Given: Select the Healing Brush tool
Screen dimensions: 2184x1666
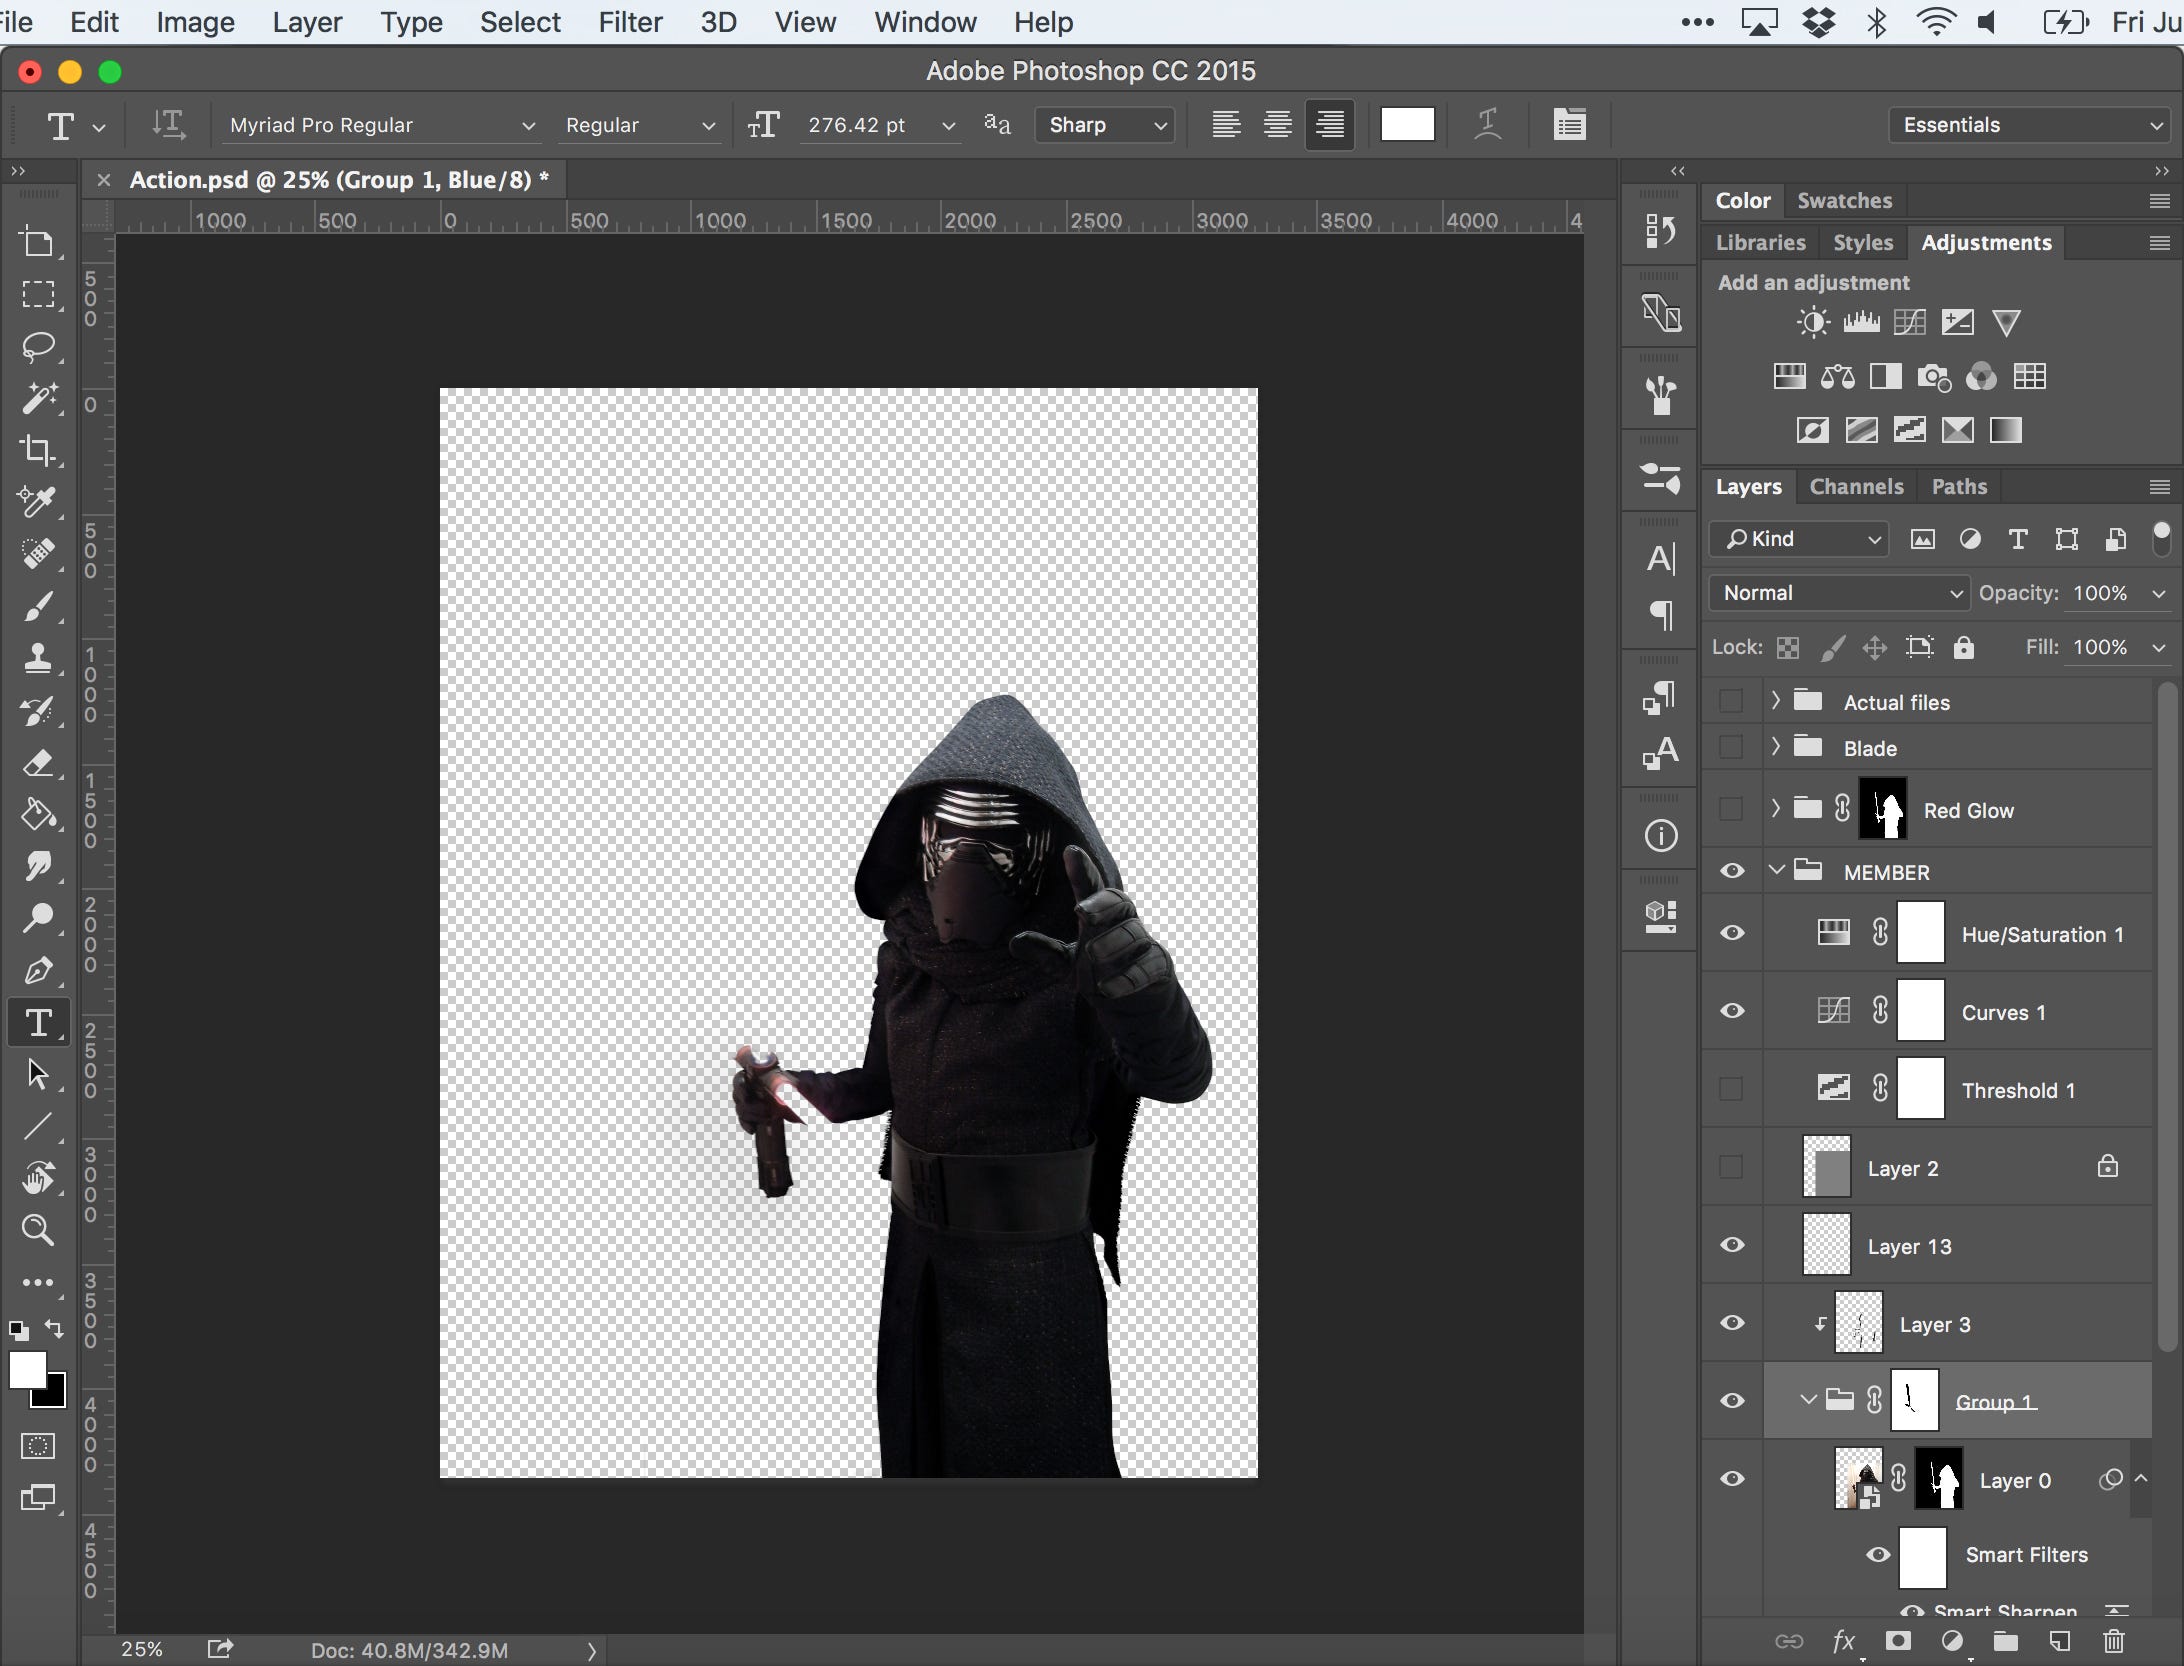Looking at the screenshot, I should pyautogui.click(x=38, y=553).
